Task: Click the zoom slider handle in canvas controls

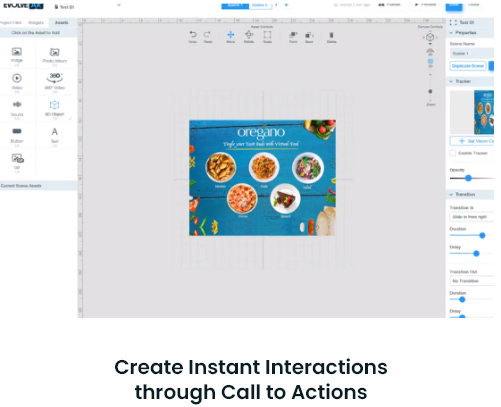Action: (430, 91)
